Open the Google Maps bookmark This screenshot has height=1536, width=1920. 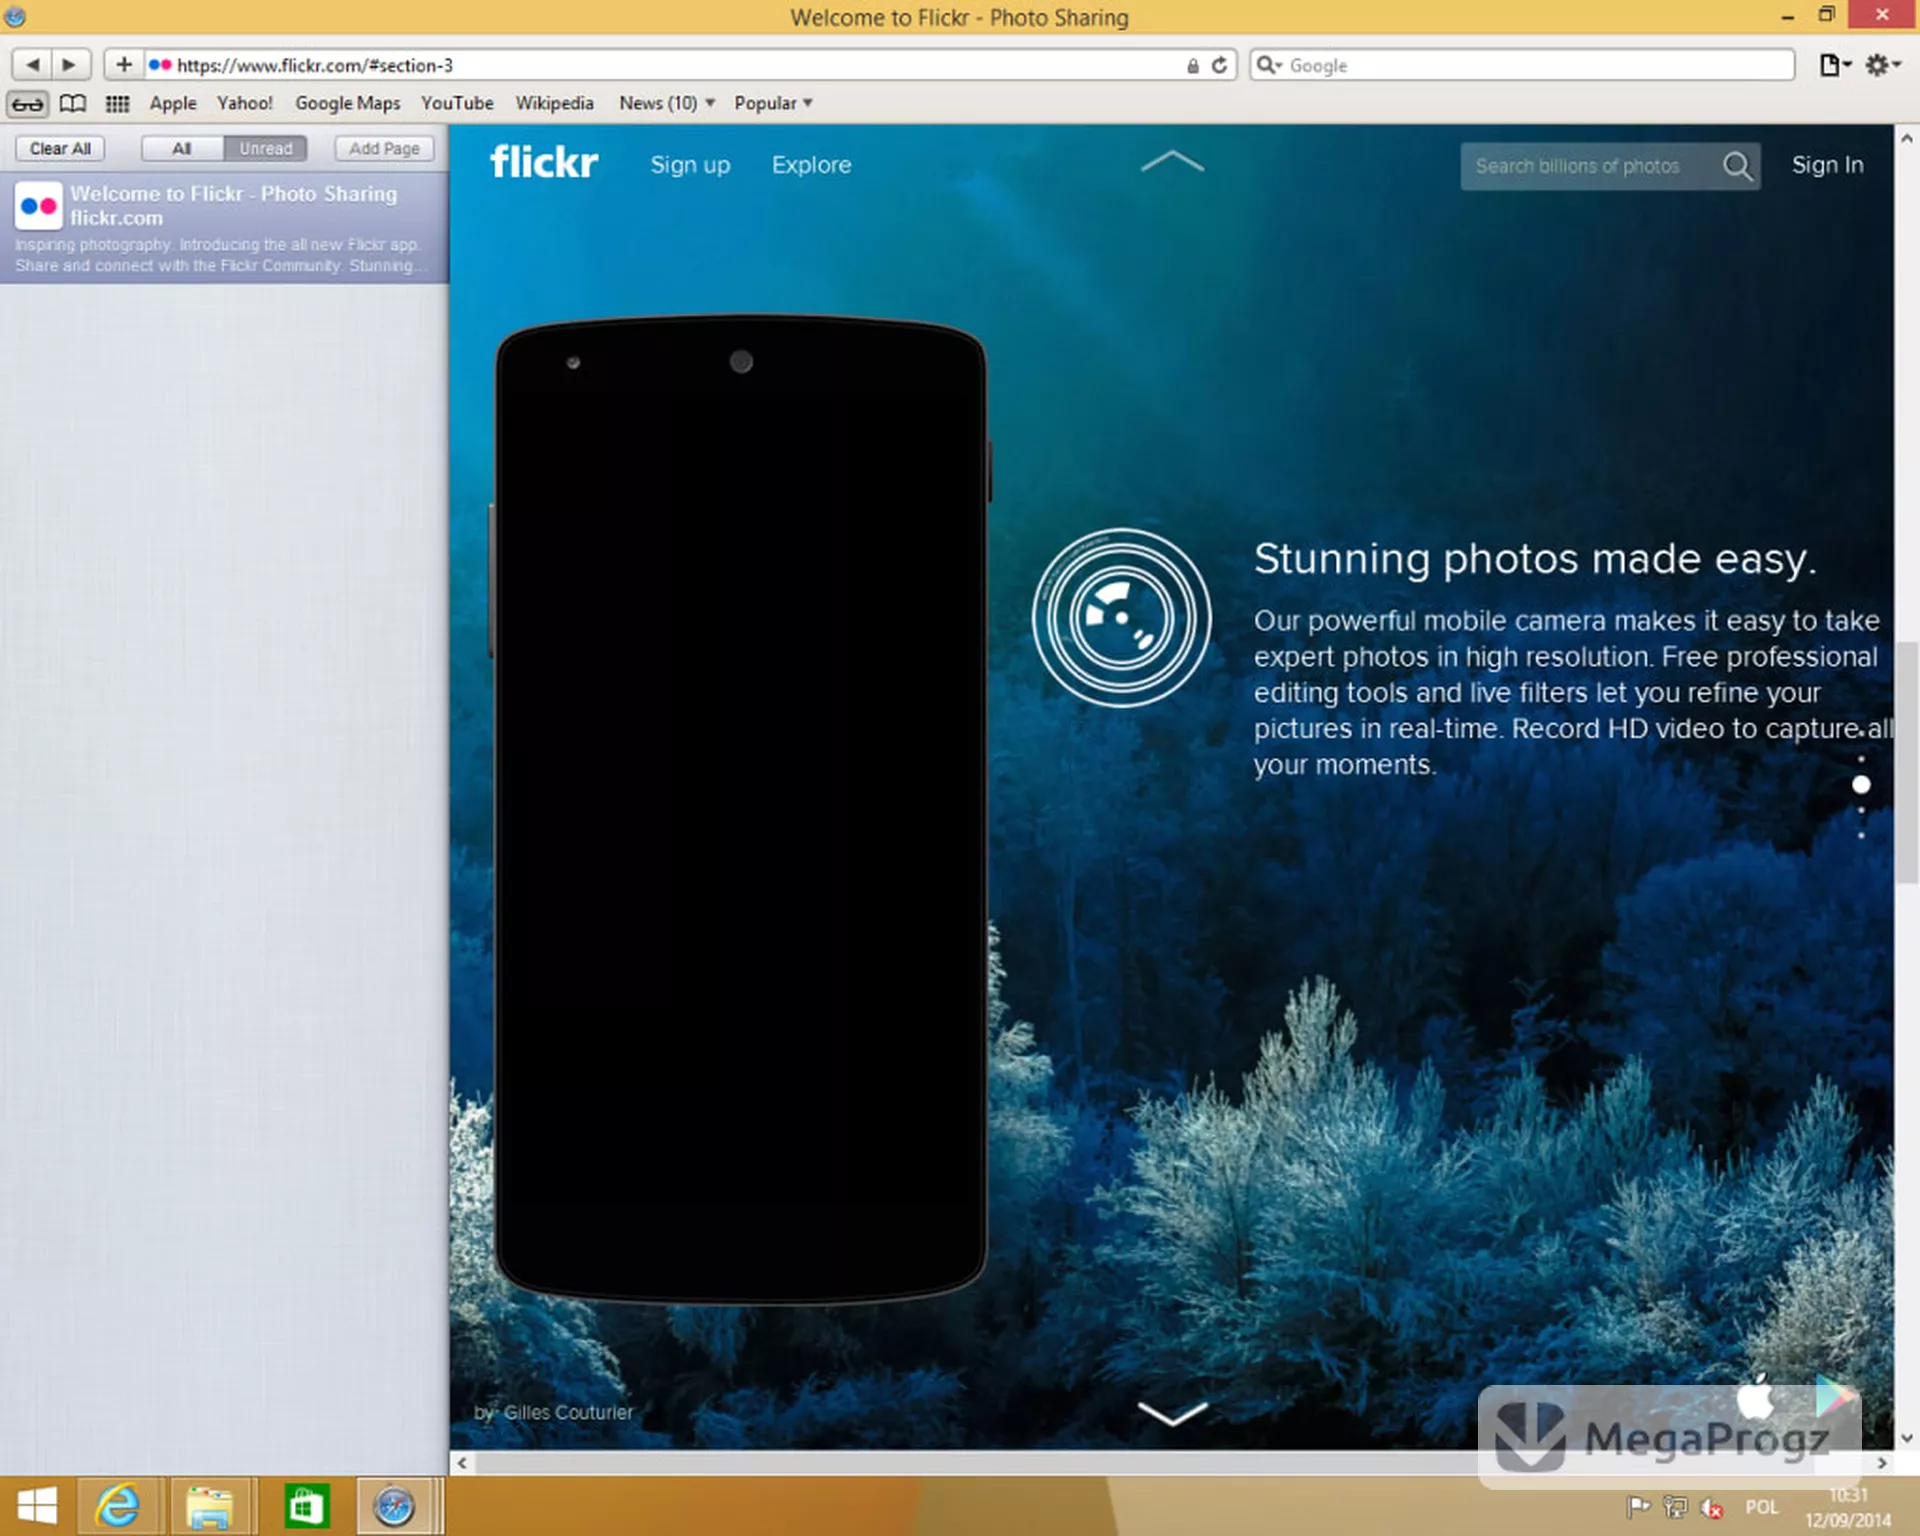click(x=347, y=103)
